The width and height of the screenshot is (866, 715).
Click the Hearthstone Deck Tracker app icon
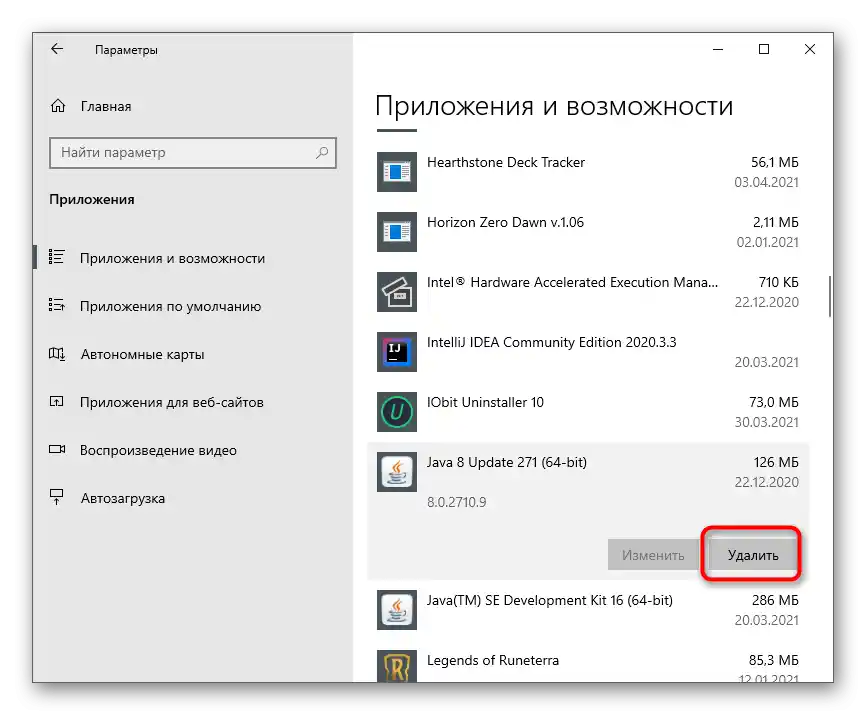(x=397, y=172)
